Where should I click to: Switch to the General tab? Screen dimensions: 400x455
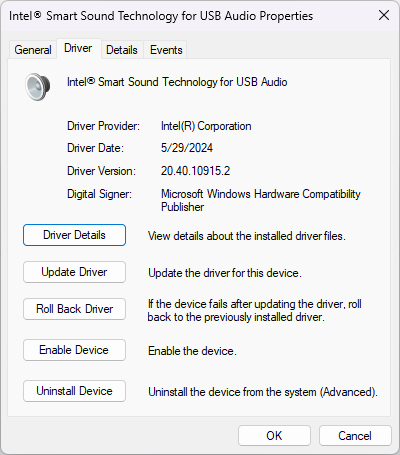point(33,50)
